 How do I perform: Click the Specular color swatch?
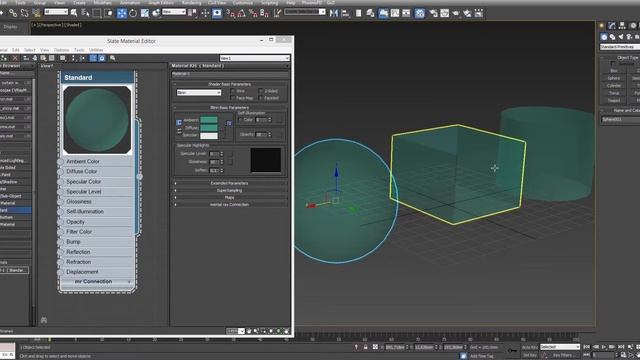(x=209, y=136)
